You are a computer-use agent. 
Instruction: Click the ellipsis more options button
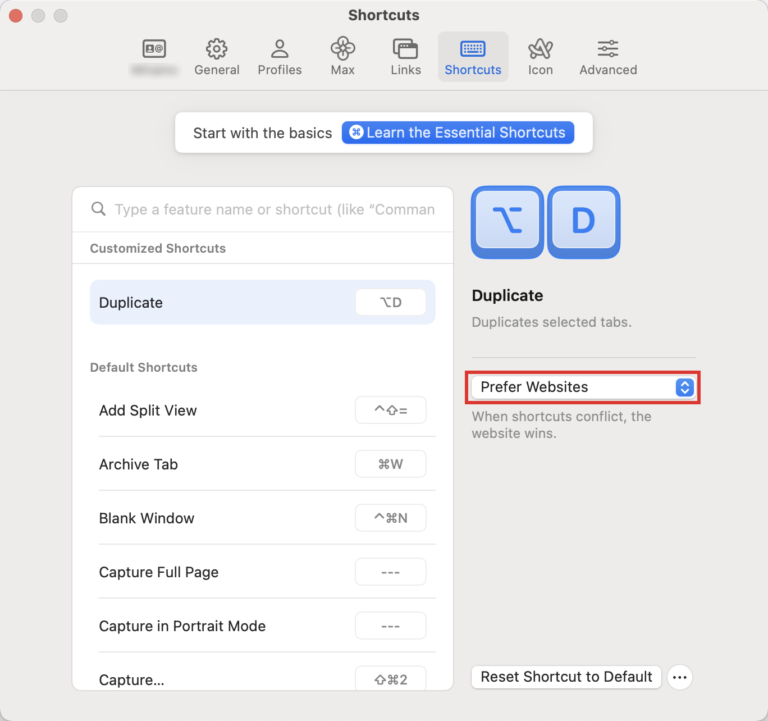click(680, 677)
